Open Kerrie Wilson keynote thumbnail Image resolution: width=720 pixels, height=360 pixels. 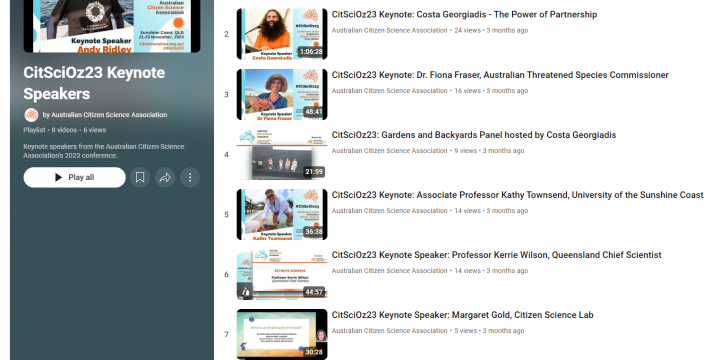pyautogui.click(x=282, y=275)
